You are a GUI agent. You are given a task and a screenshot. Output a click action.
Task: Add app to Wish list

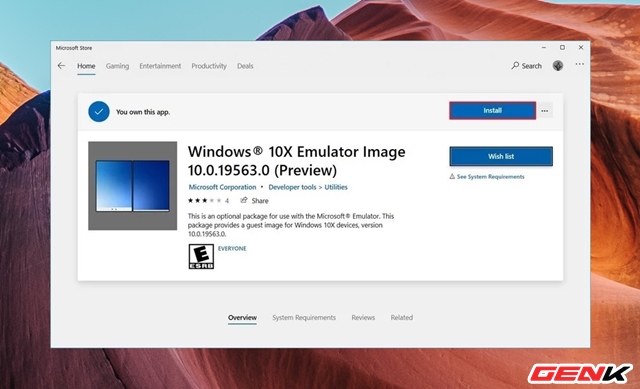[x=501, y=156]
